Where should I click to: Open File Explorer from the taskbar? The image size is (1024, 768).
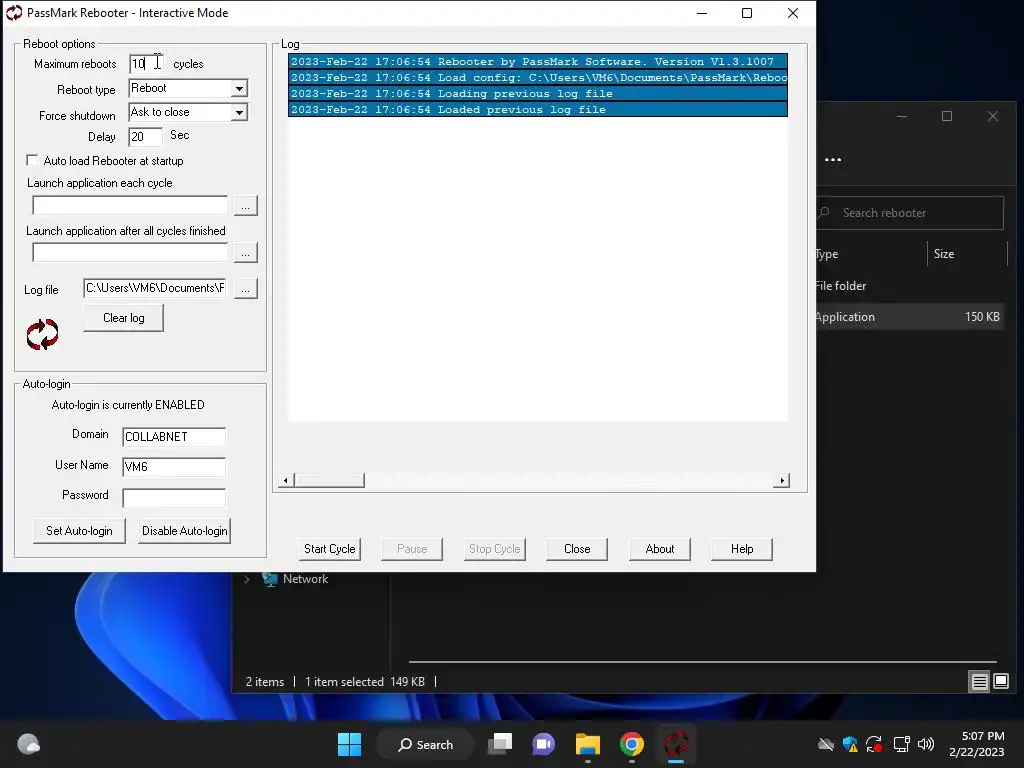588,744
